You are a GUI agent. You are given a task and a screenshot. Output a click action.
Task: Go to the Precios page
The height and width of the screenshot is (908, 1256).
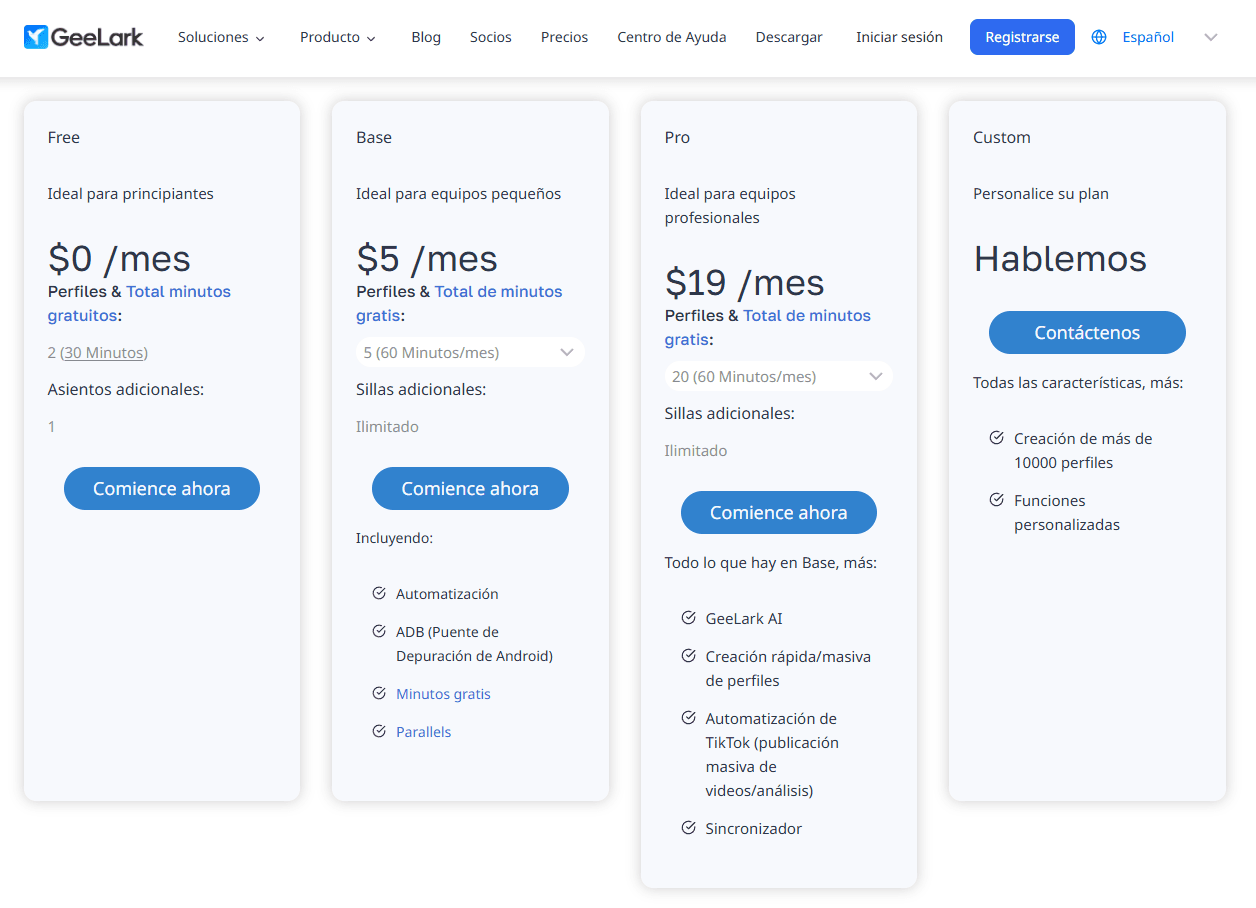(x=564, y=37)
